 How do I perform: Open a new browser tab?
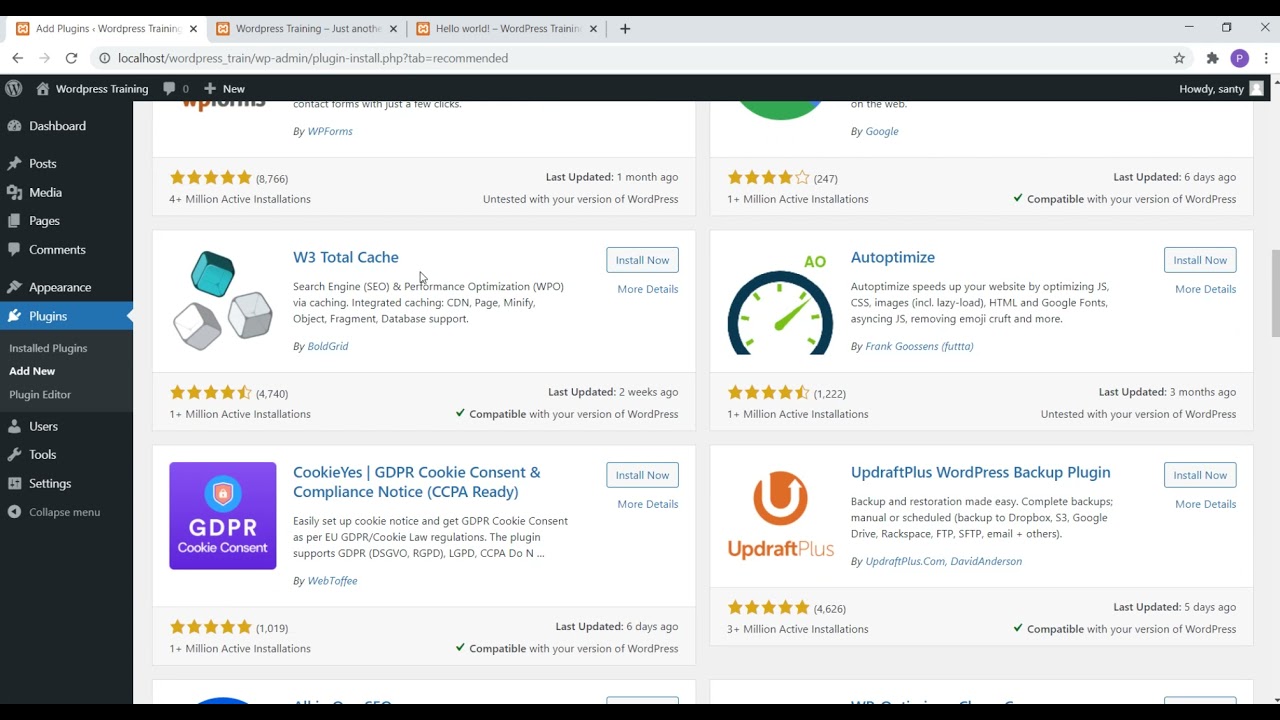point(625,29)
